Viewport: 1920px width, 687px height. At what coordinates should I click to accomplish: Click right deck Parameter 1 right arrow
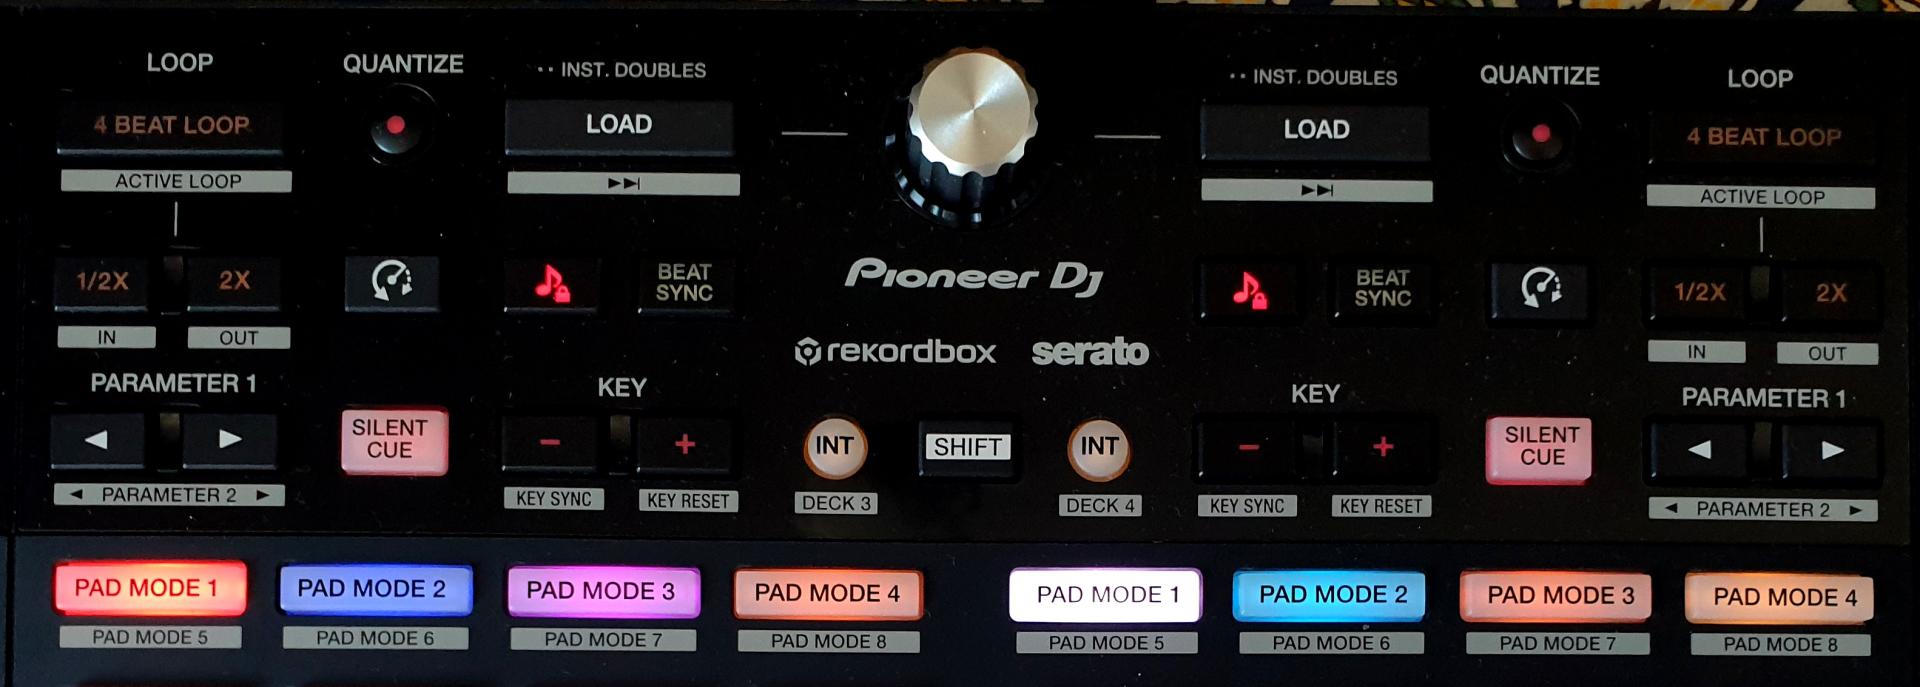click(x=1831, y=451)
